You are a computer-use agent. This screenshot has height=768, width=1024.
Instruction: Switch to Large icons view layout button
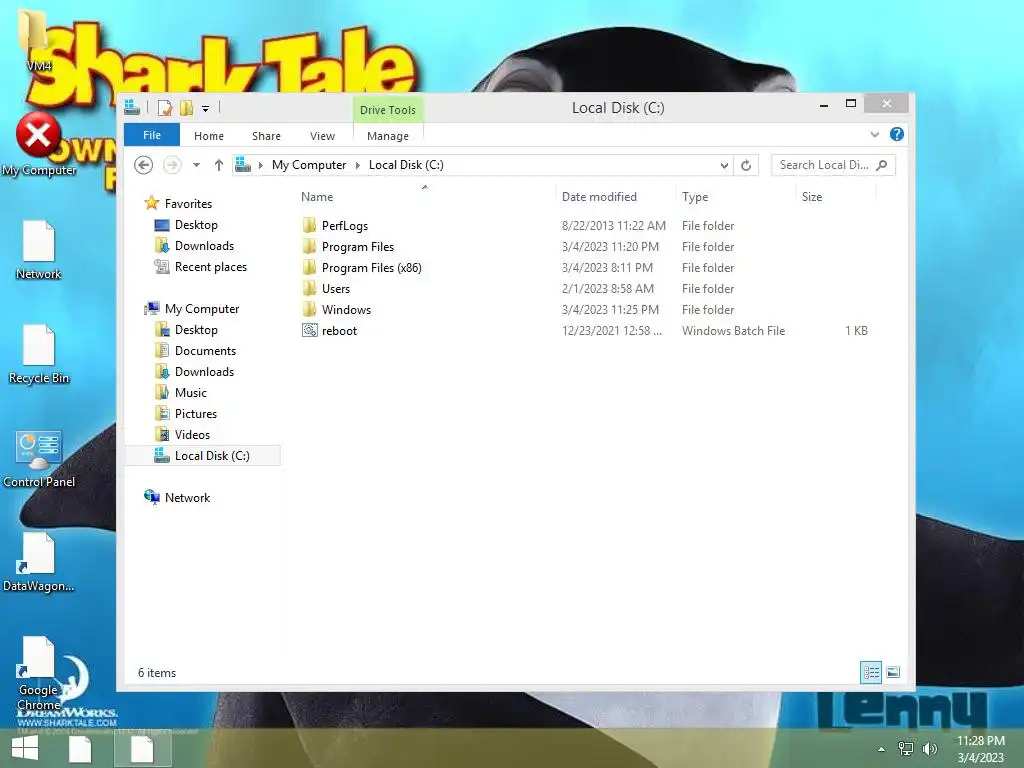pos(893,672)
